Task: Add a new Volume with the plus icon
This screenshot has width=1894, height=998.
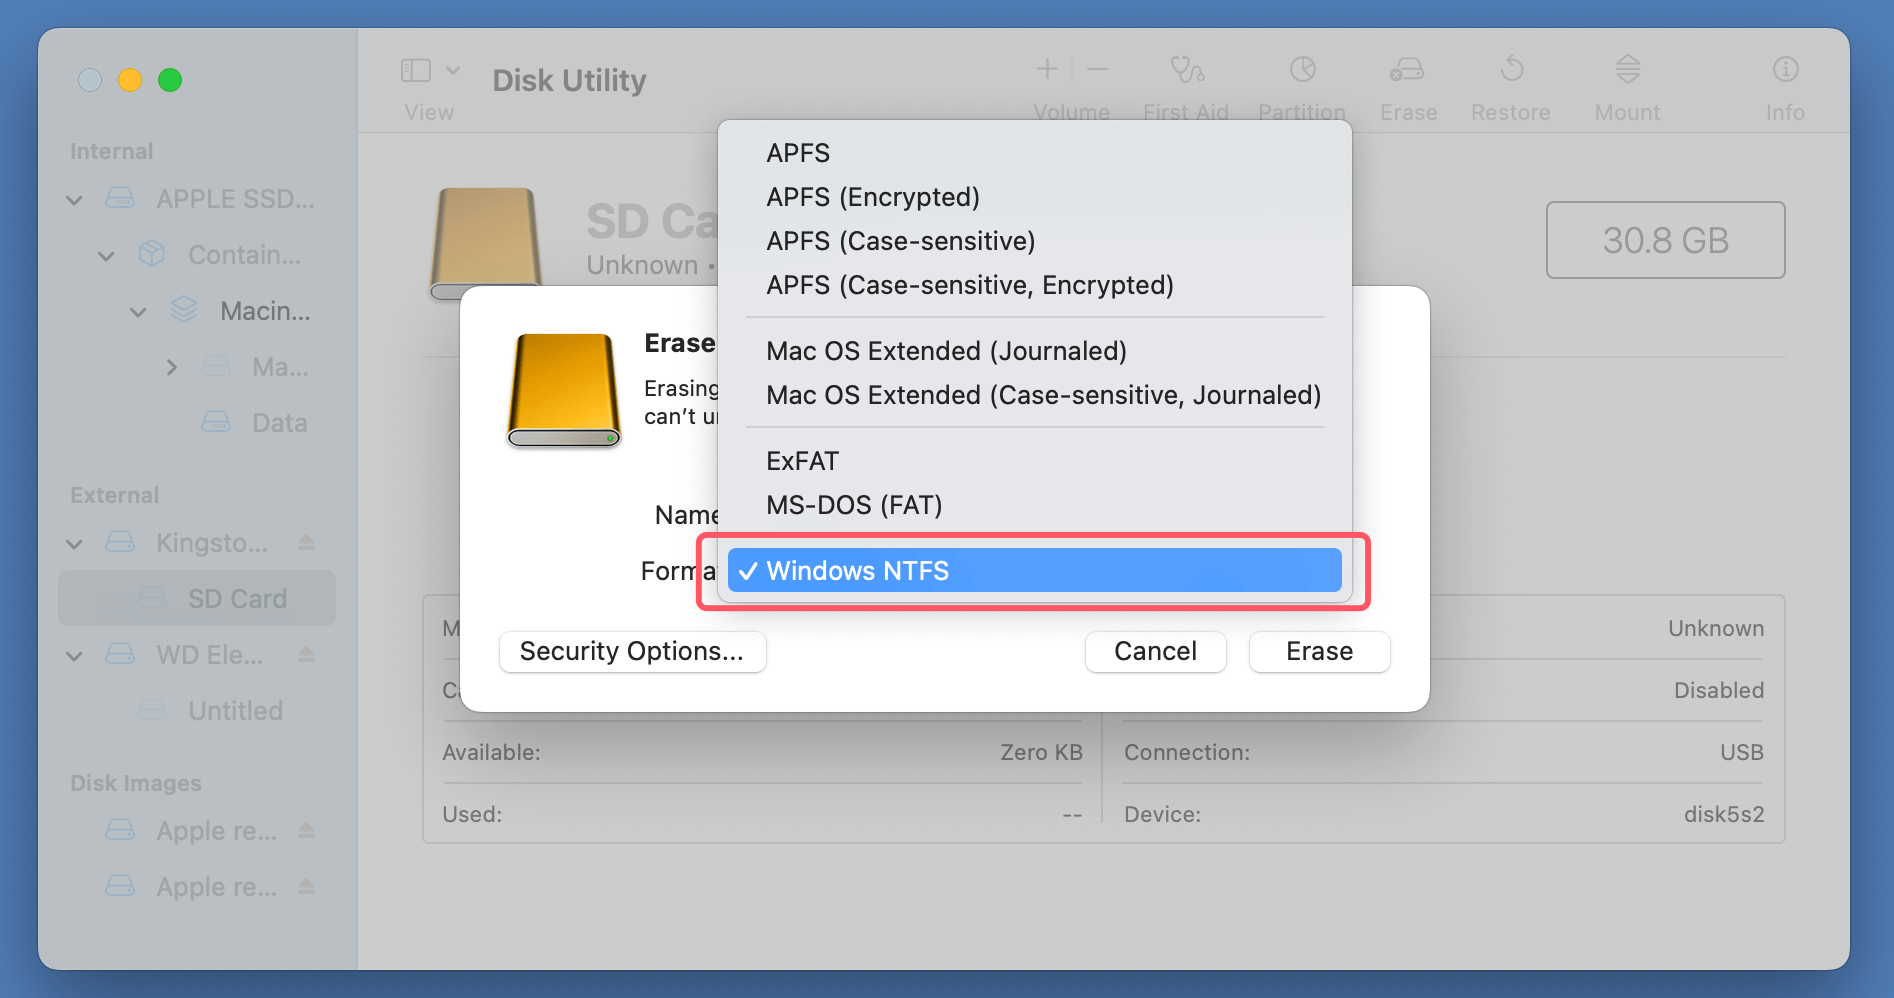Action: pos(1046,69)
